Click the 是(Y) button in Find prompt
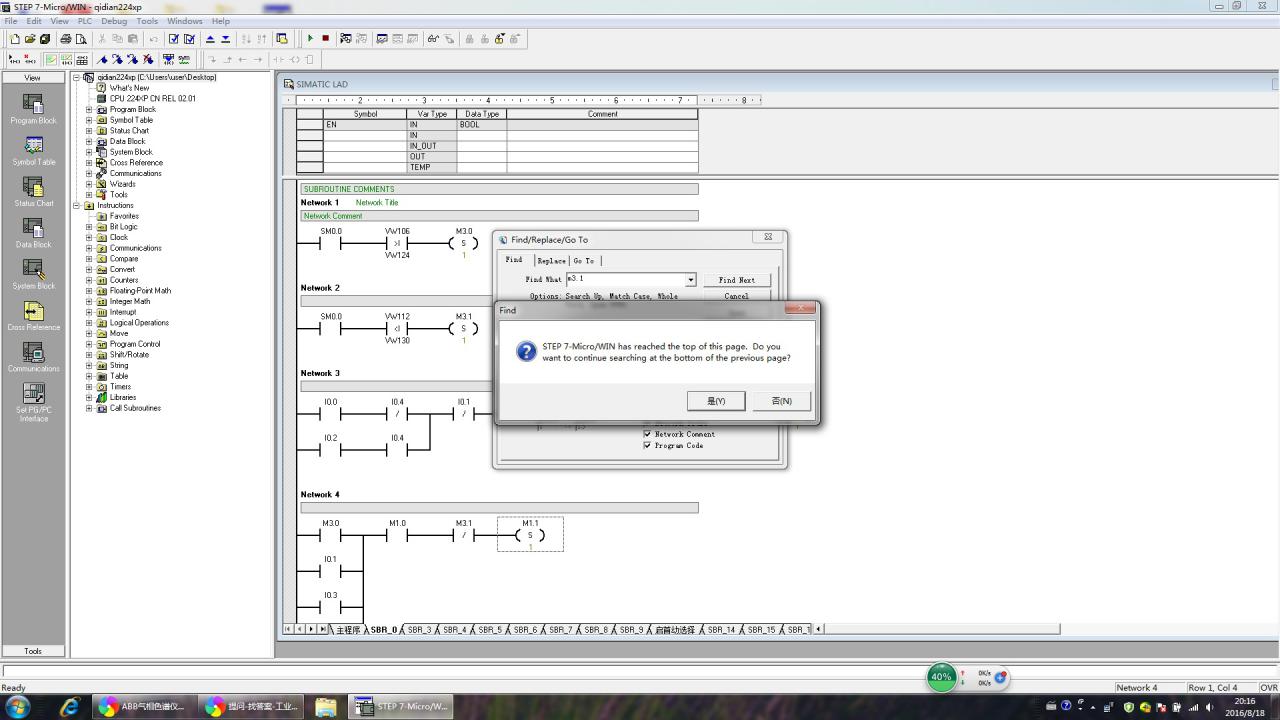The height and width of the screenshot is (720, 1280). pyautogui.click(x=716, y=401)
